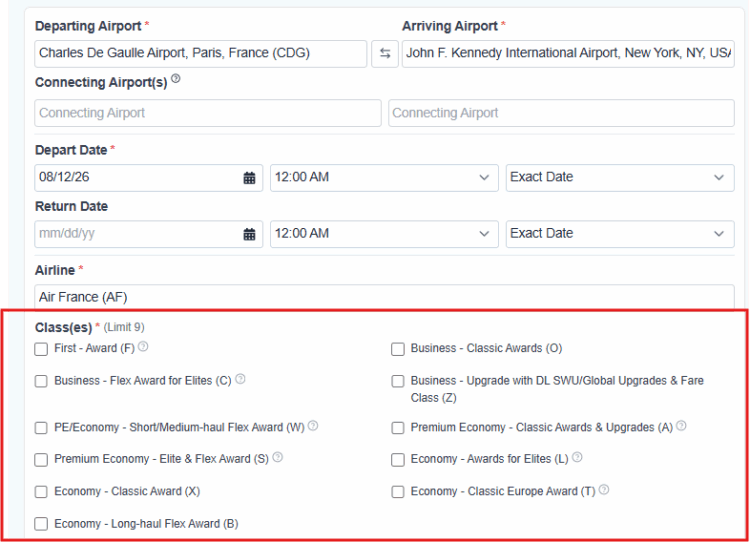Check Economy - Classic Award (X)
The height and width of the screenshot is (542, 750).
pyautogui.click(x=41, y=492)
